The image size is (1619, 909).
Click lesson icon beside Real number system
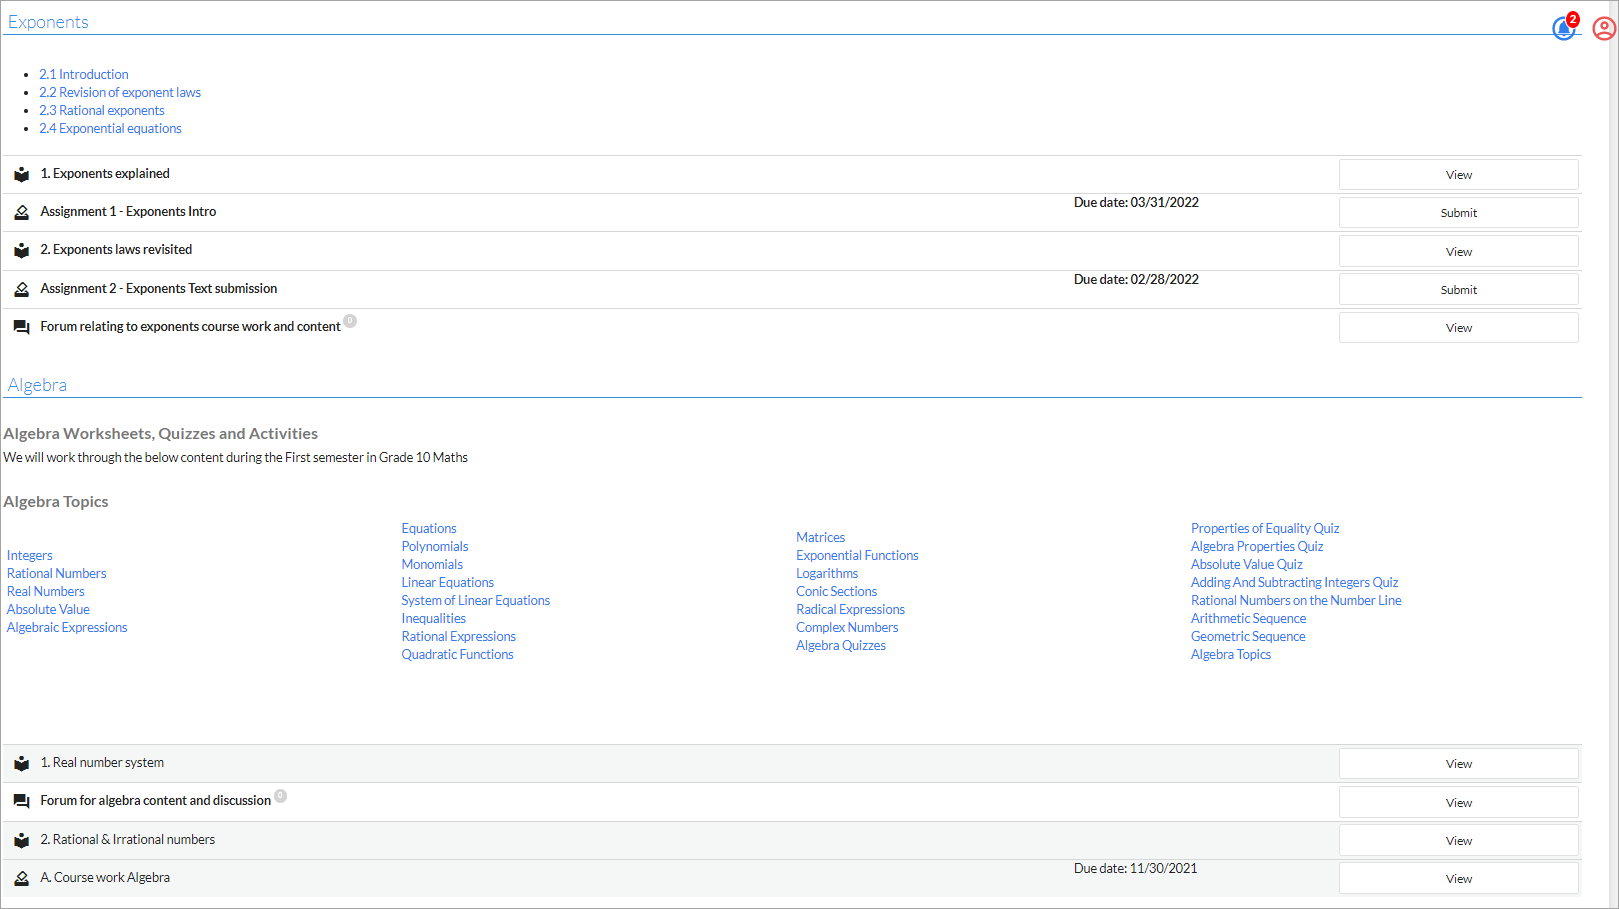coord(21,764)
